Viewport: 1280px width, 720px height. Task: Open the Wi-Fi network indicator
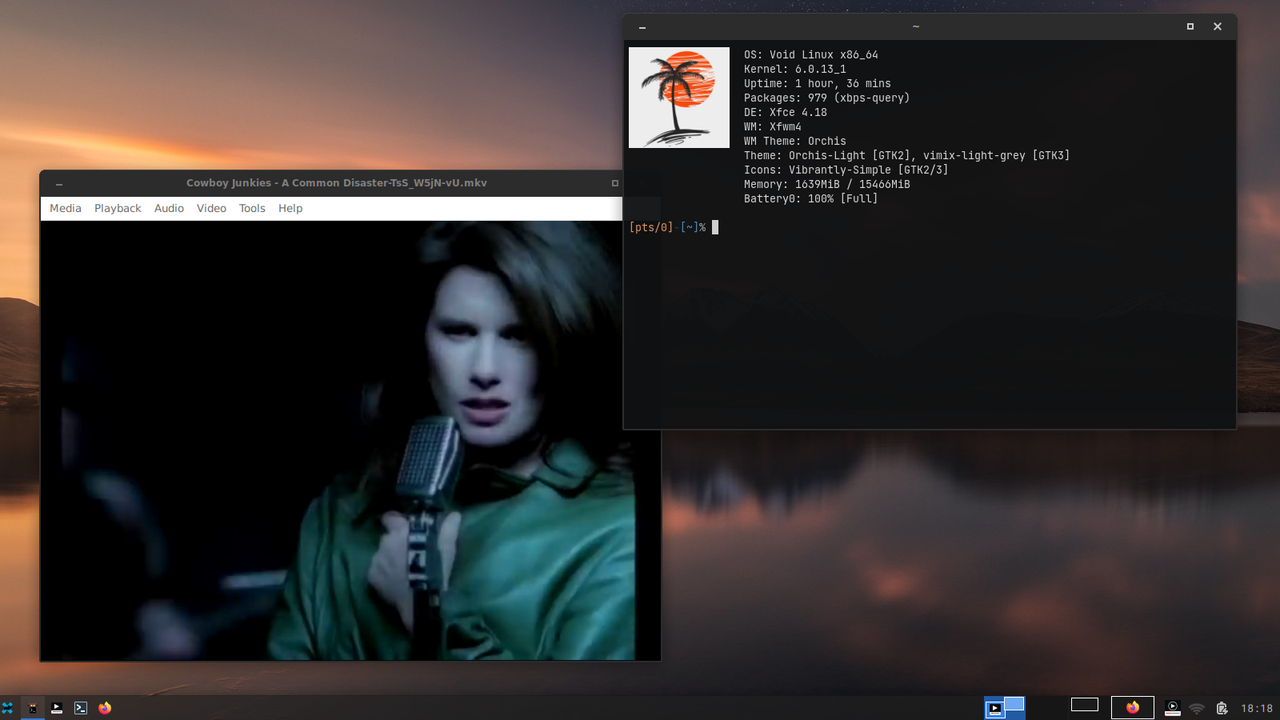[x=1196, y=709]
